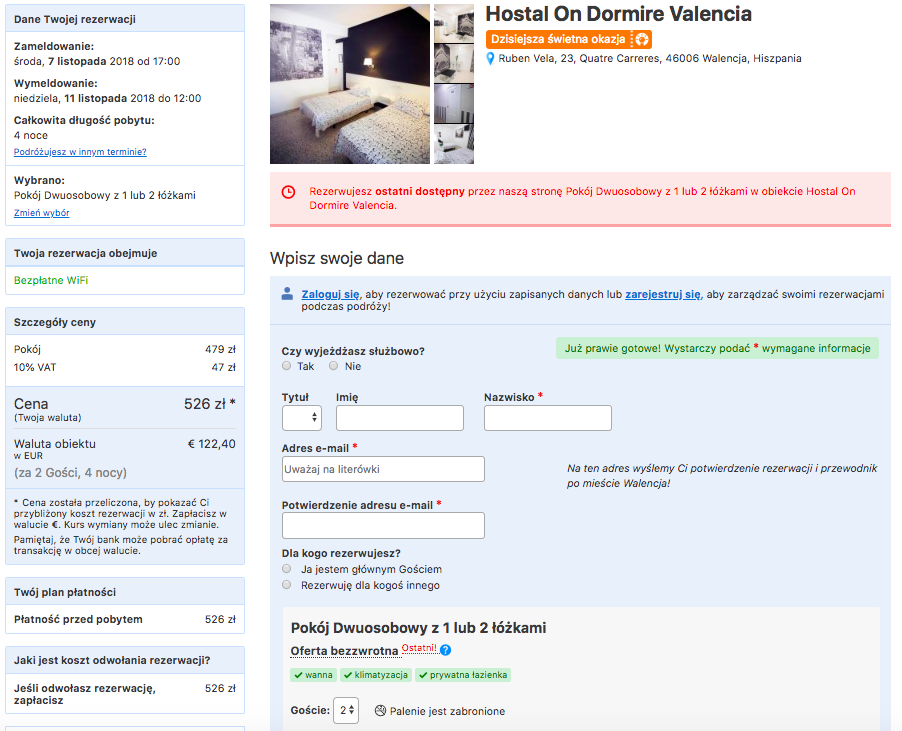The height and width of the screenshot is (731, 902).
Task: Click the user icon next to Zaloguj się
Action: 288,294
